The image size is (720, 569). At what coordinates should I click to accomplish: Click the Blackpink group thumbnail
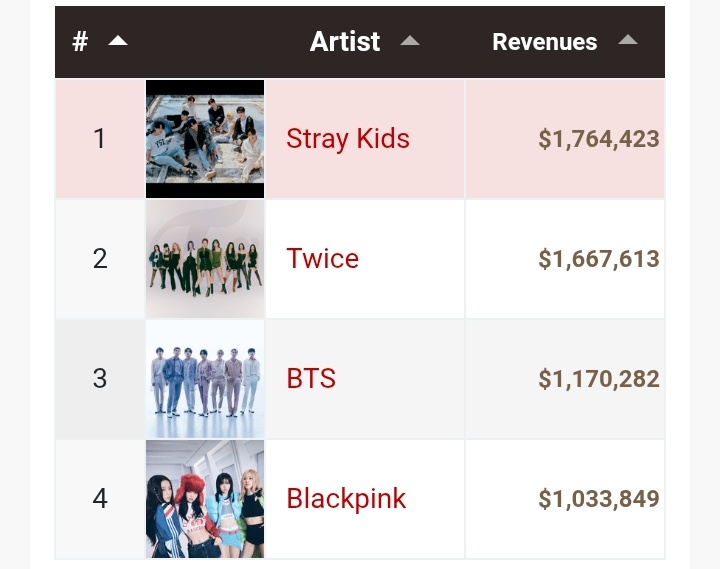click(205, 499)
